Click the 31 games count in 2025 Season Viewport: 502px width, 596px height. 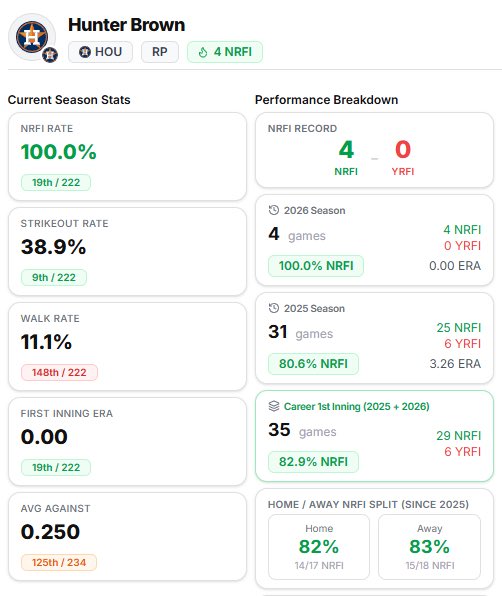pyautogui.click(x=301, y=332)
